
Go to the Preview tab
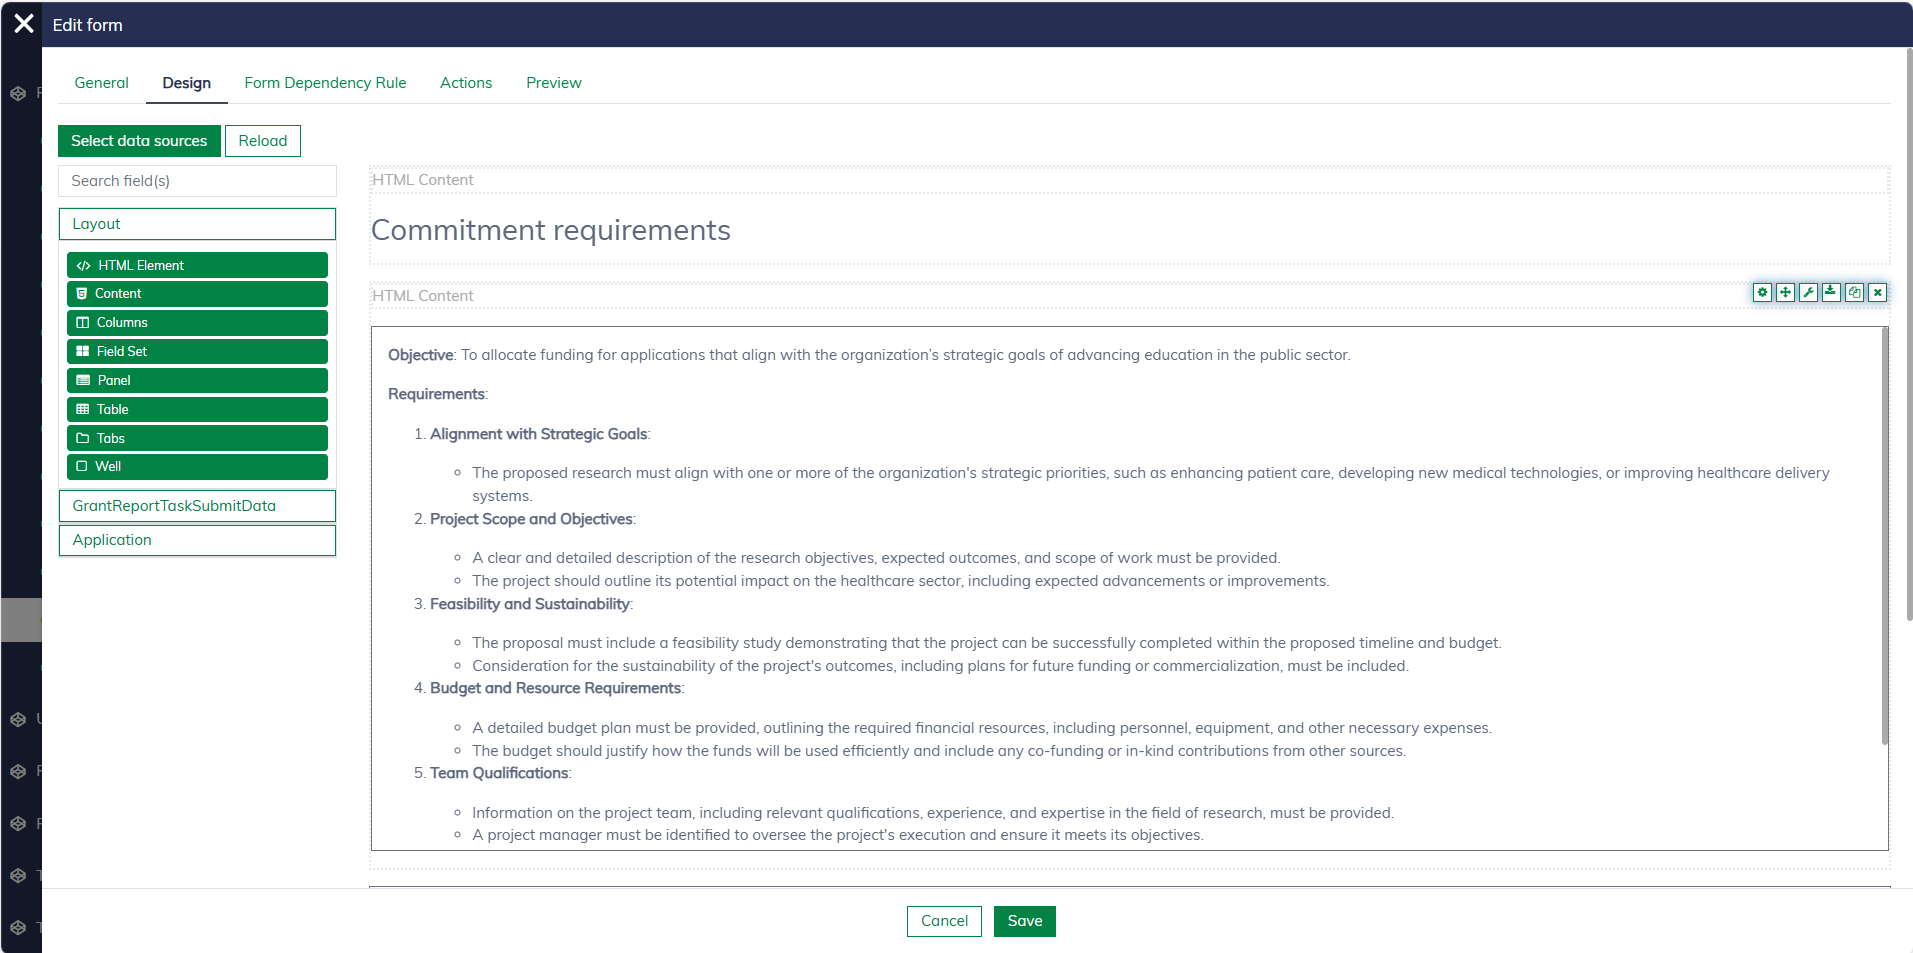(x=553, y=83)
